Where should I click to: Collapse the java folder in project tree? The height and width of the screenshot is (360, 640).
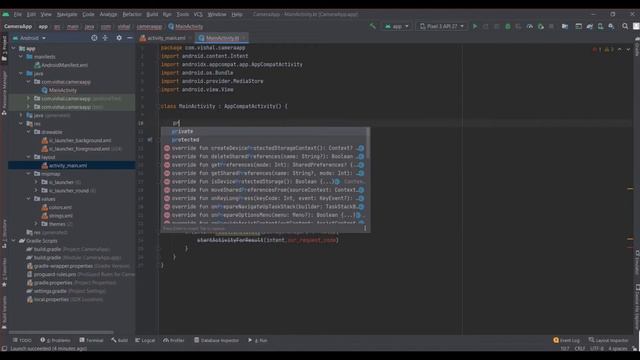click(x=21, y=73)
